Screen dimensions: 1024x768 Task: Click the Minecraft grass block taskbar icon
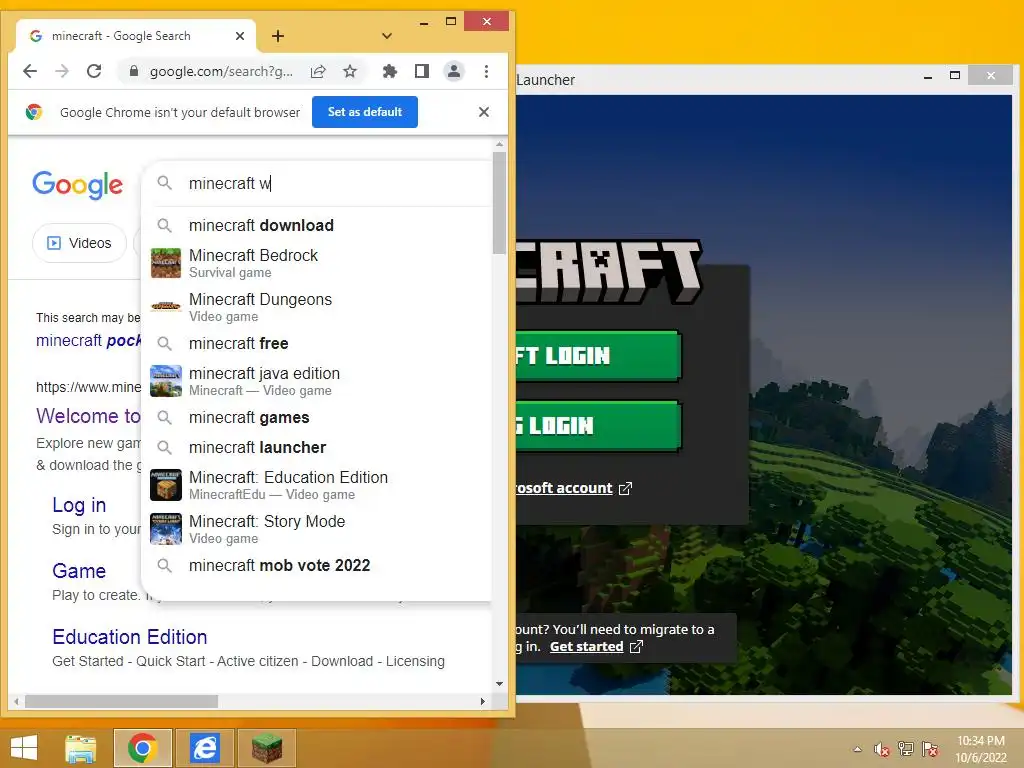266,748
